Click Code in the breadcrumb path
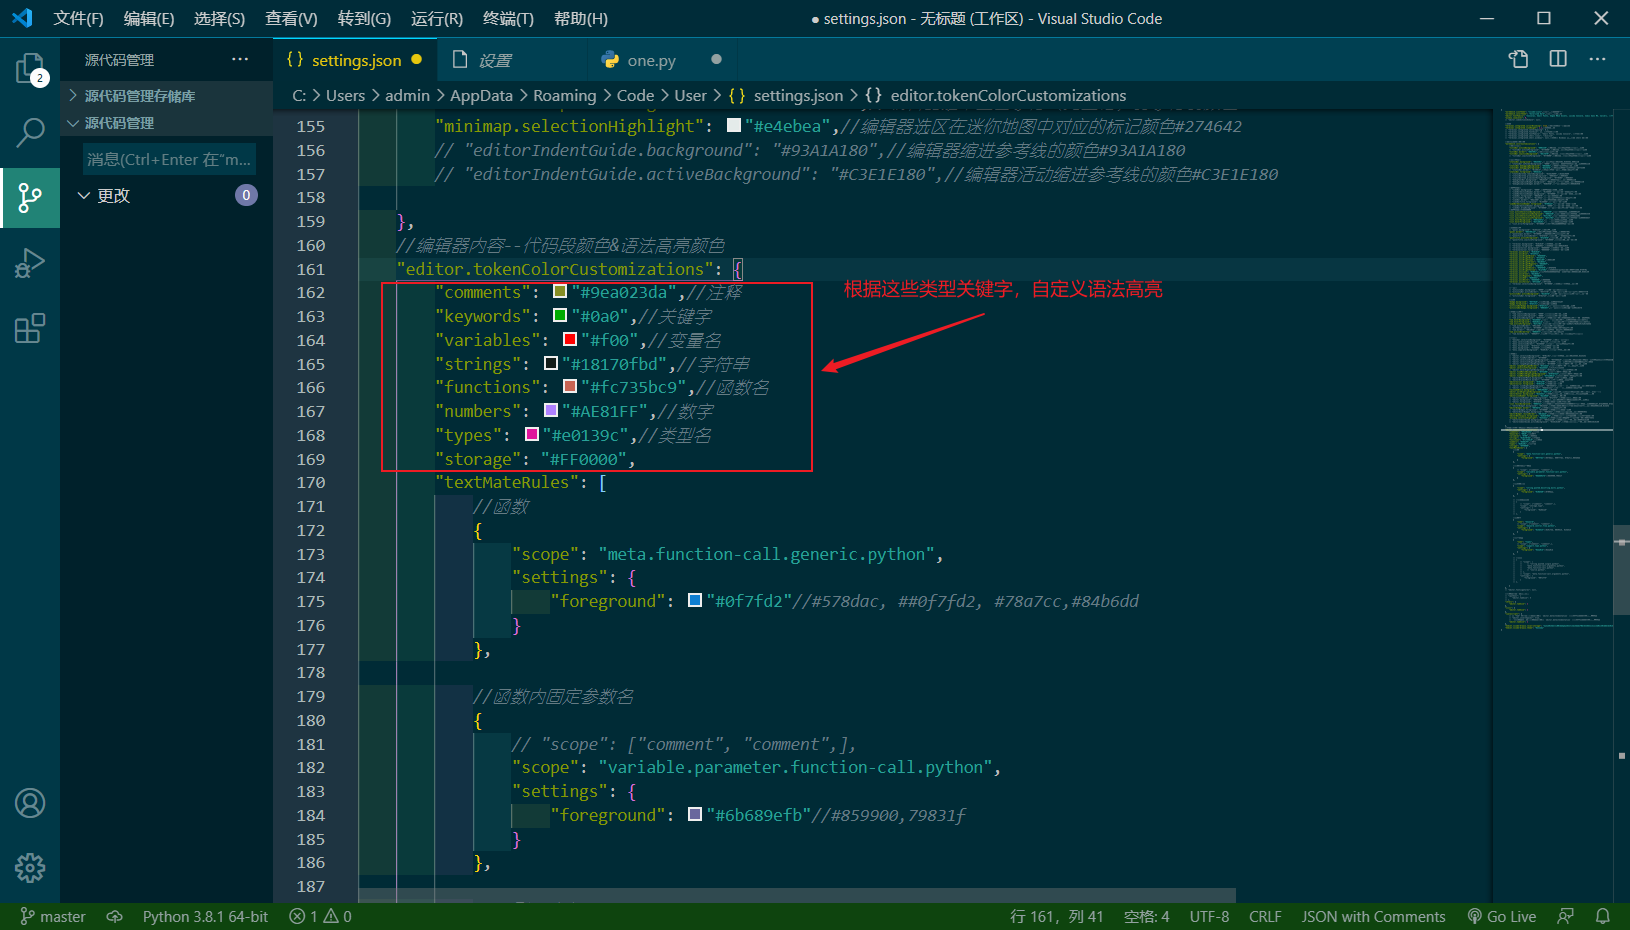 (635, 95)
